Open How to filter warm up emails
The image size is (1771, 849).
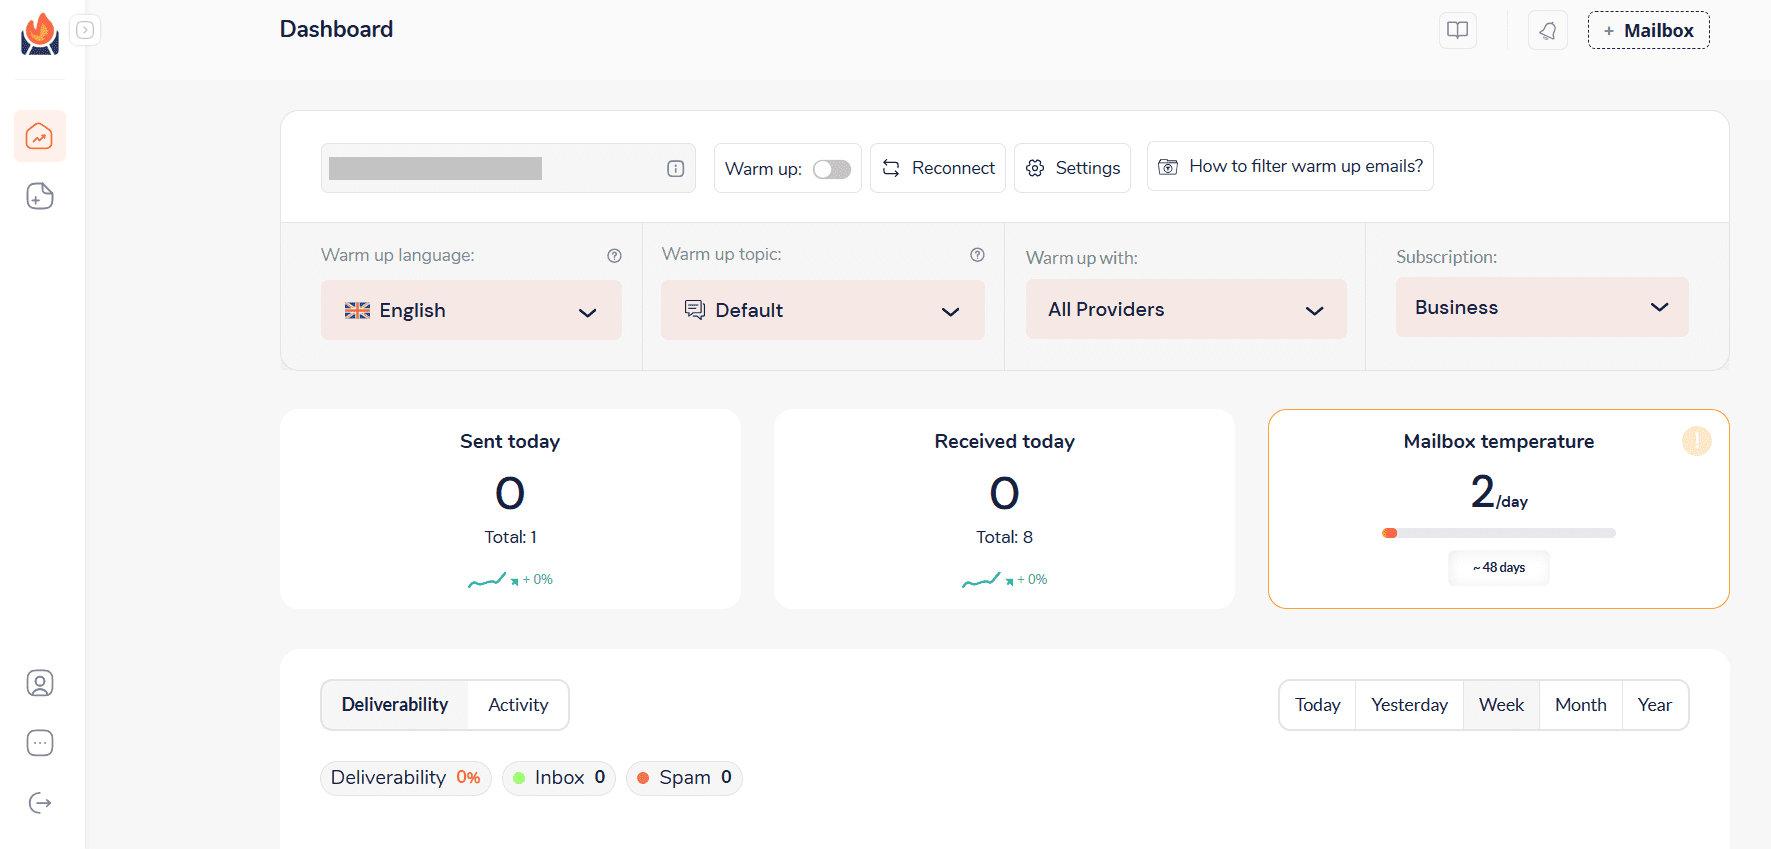(1290, 166)
